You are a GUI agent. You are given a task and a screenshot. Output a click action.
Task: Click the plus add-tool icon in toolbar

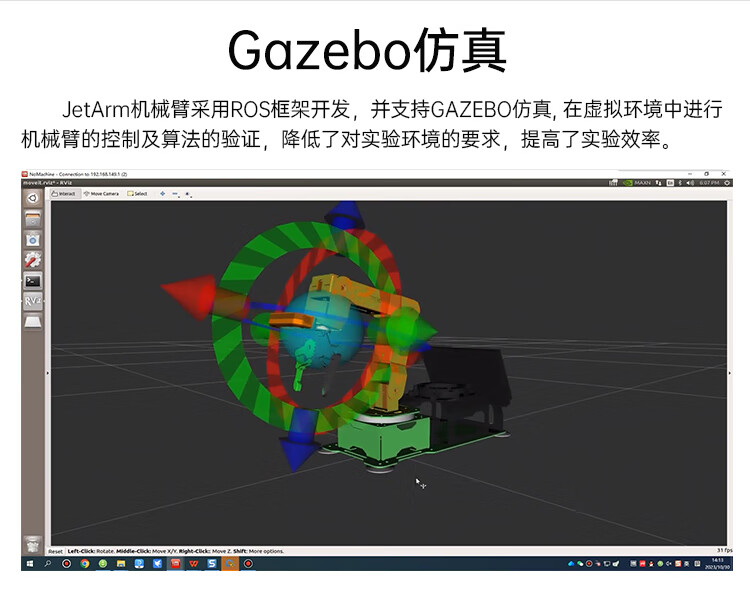pyautogui.click(x=163, y=193)
